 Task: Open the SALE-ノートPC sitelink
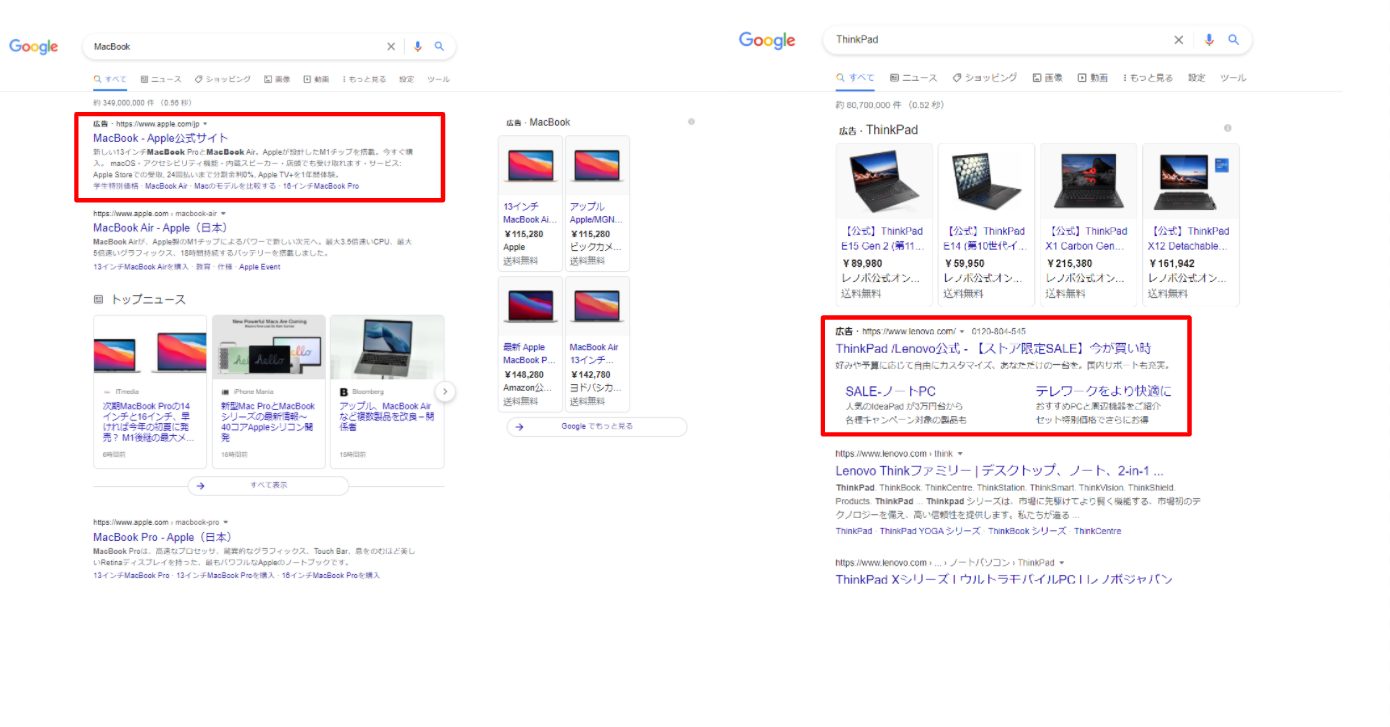pos(891,391)
